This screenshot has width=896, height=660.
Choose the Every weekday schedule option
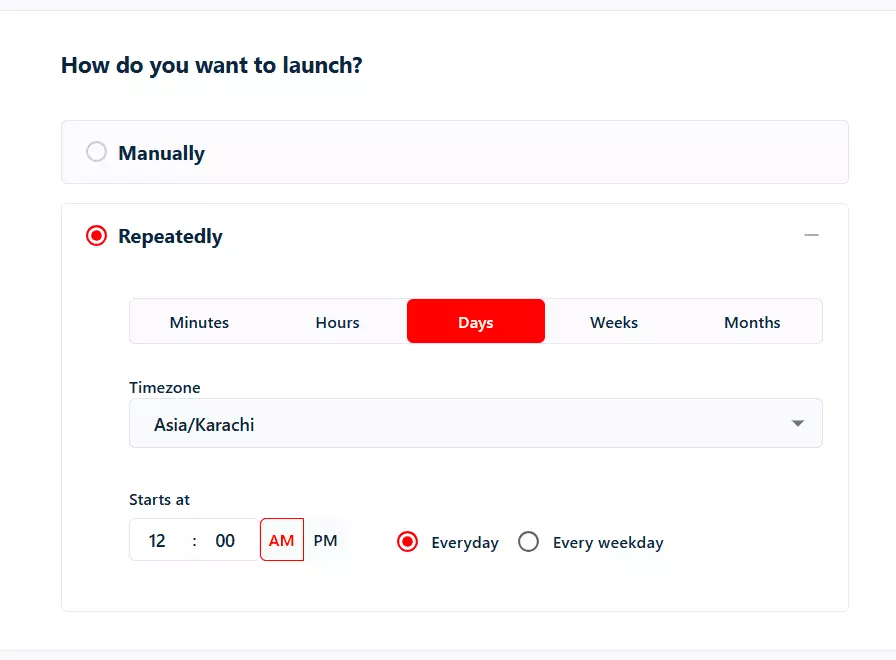[529, 541]
